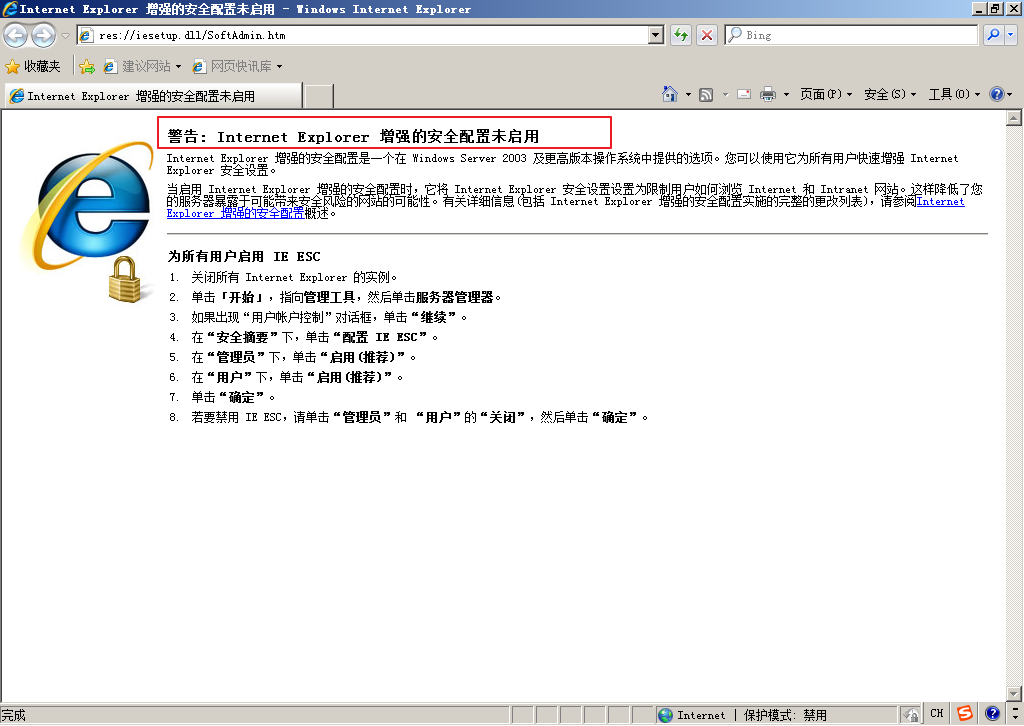Expand the address bar history dropdown
1024x726 pixels.
[656, 35]
